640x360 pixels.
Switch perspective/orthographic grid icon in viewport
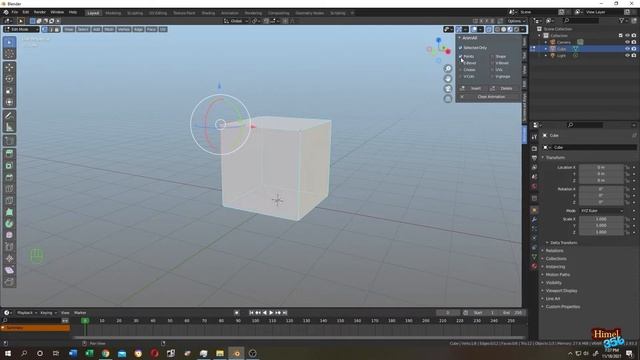pyautogui.click(x=448, y=99)
